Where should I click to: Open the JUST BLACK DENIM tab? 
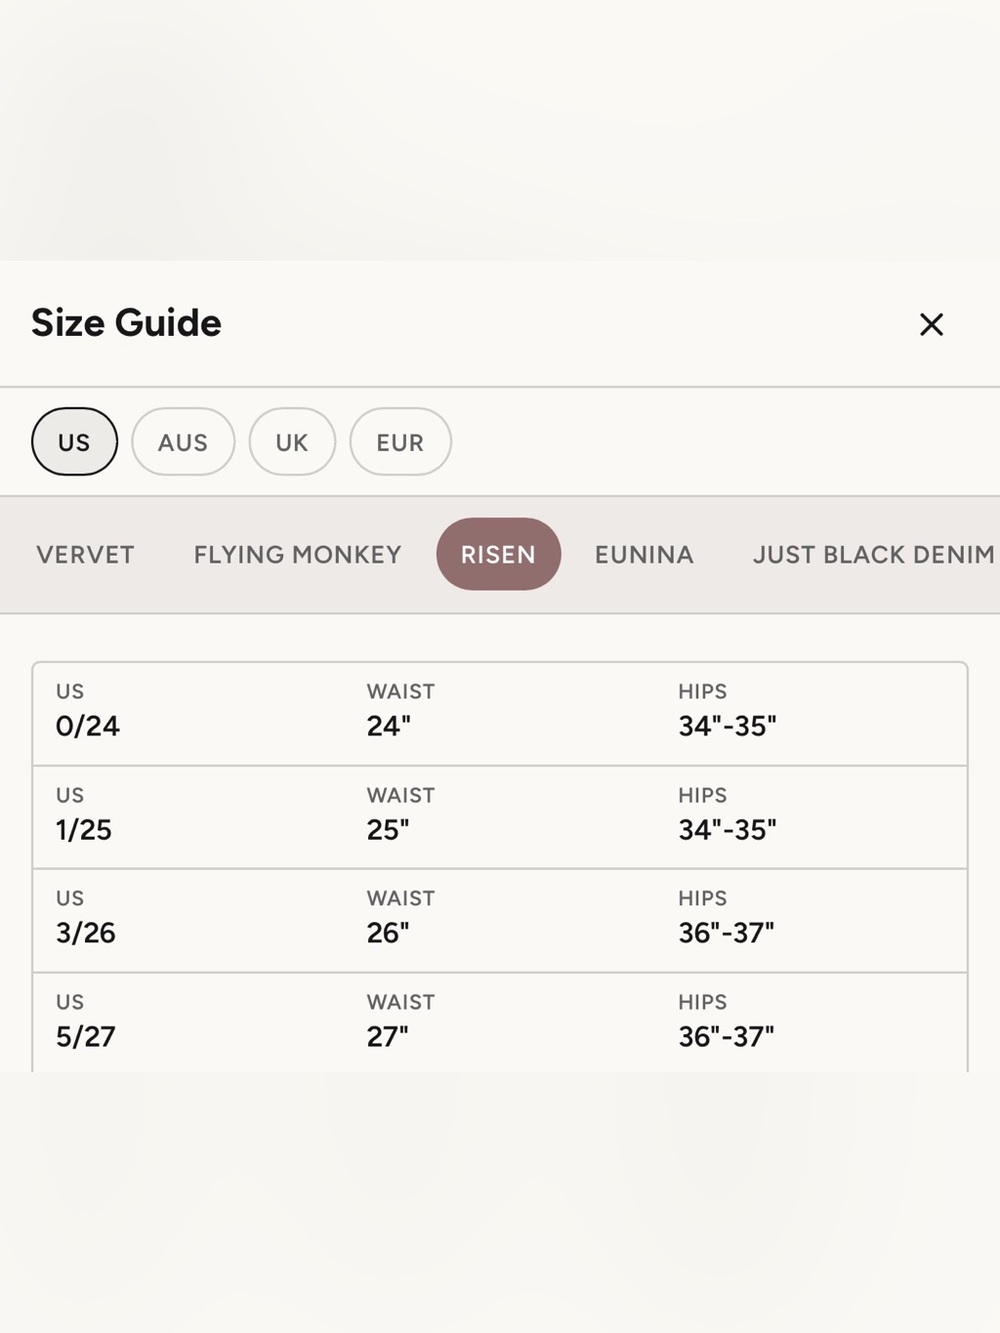(x=873, y=554)
